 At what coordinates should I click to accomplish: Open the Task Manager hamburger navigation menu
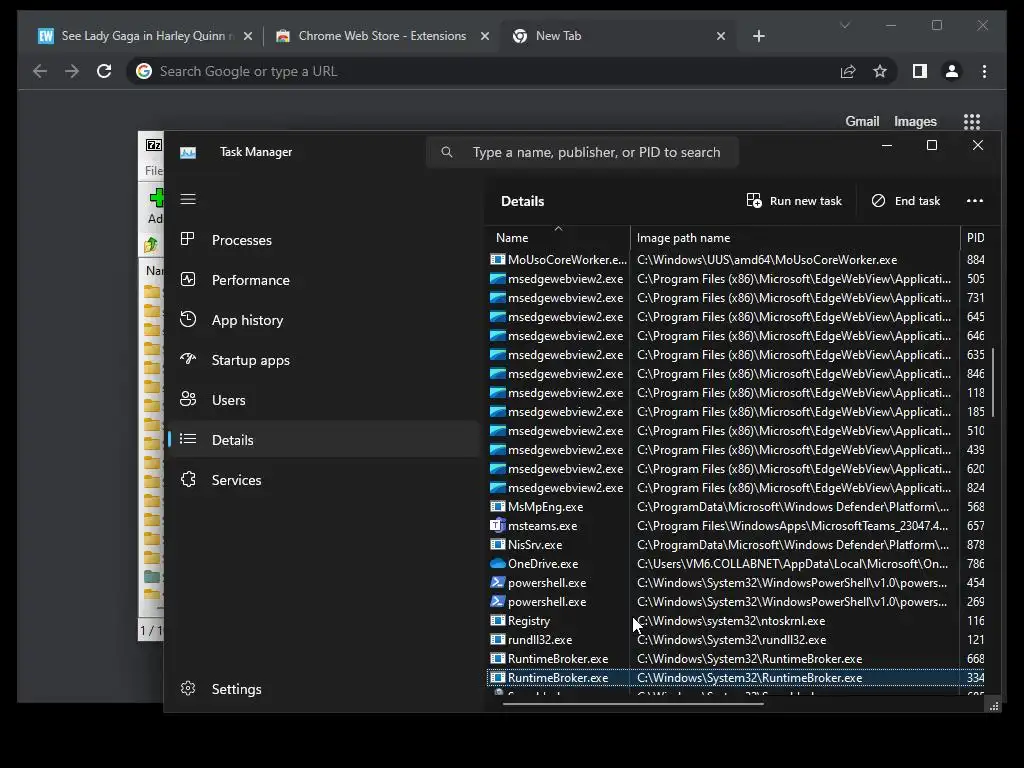click(188, 199)
